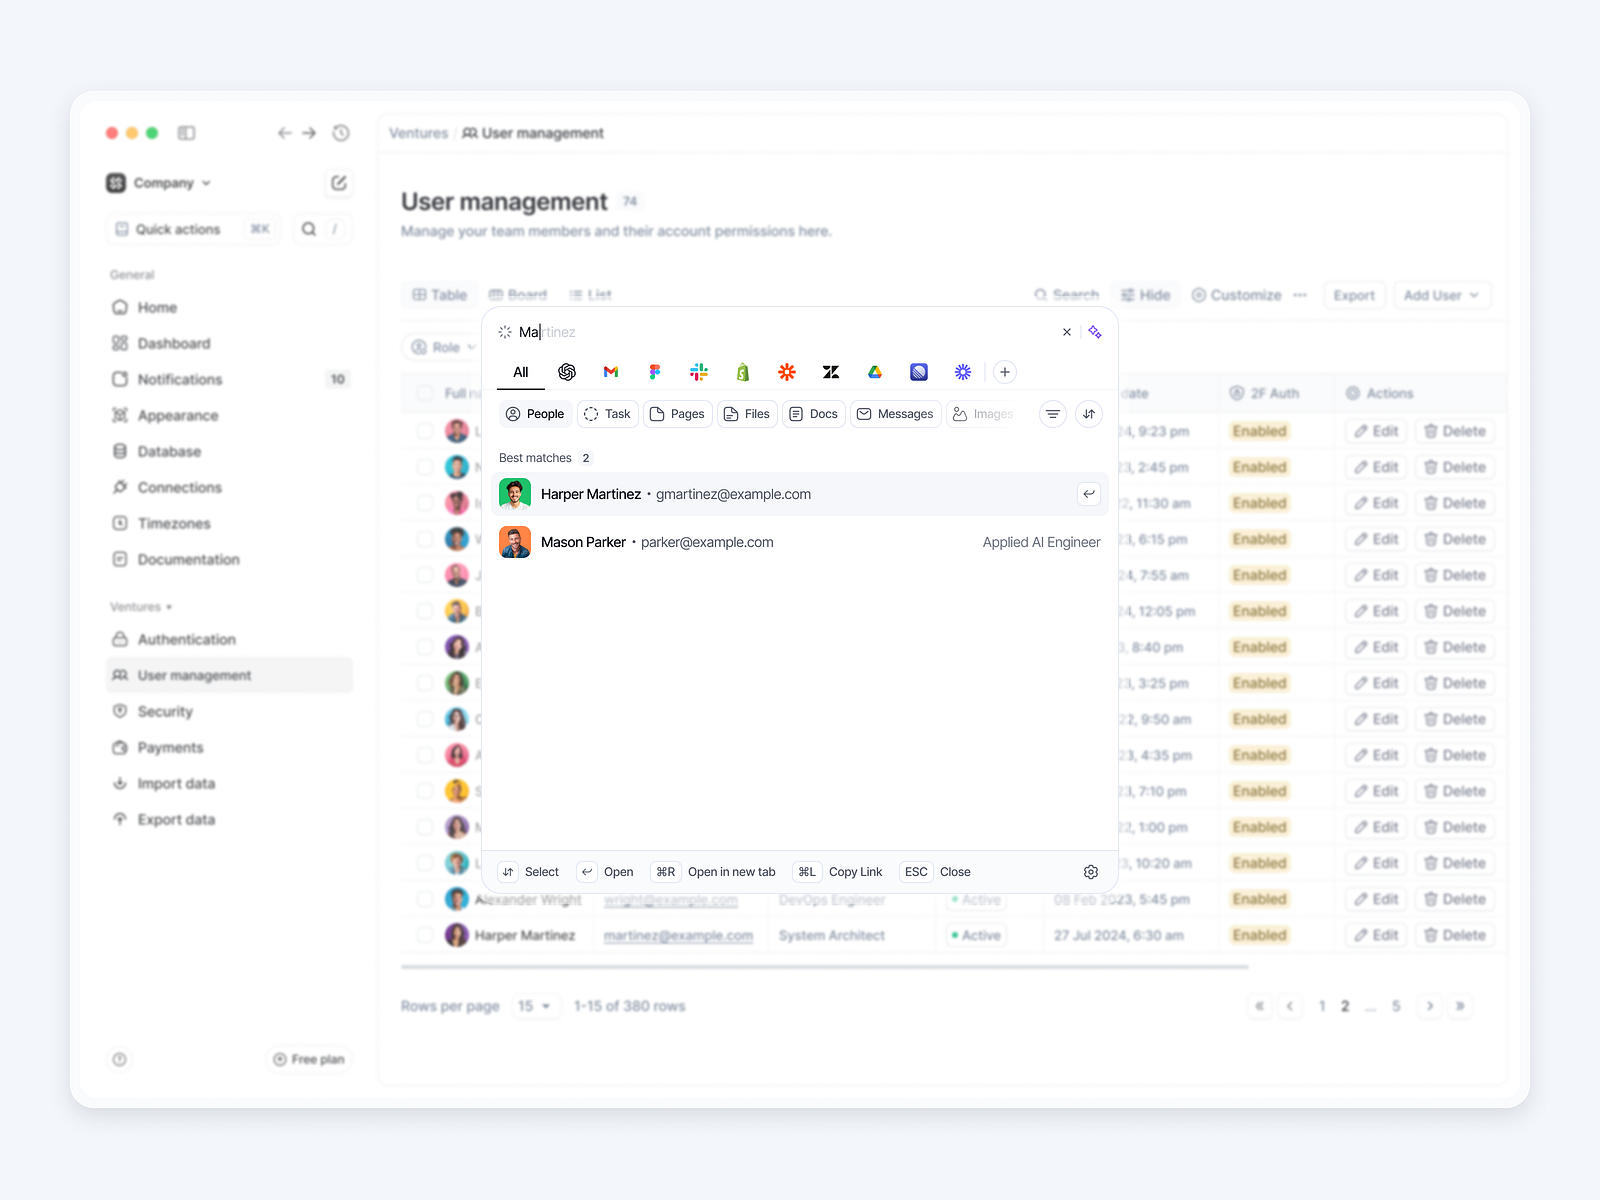
Task: Open the Add User dropdown
Action: tap(1442, 295)
